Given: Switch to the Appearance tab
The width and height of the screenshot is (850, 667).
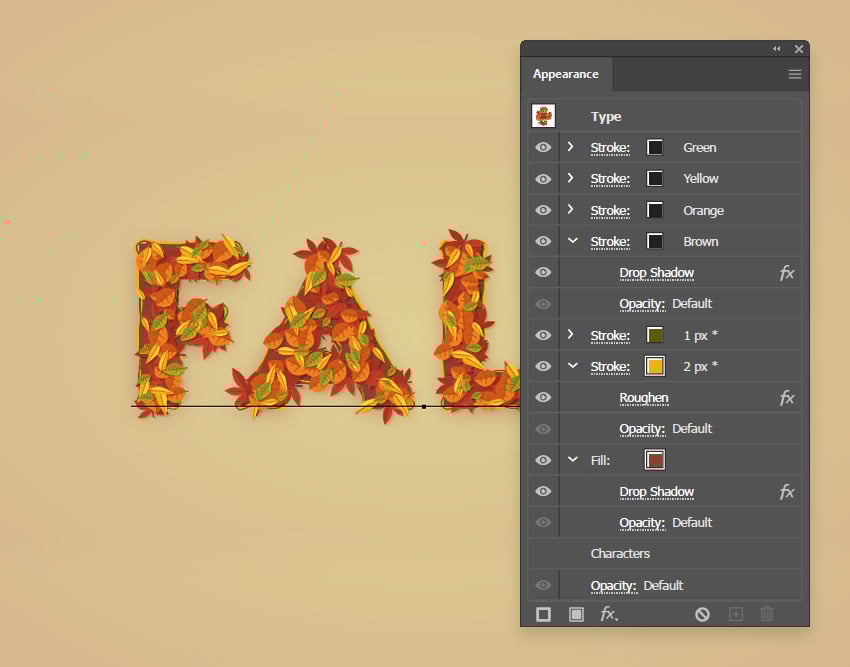Looking at the screenshot, I should (x=566, y=74).
